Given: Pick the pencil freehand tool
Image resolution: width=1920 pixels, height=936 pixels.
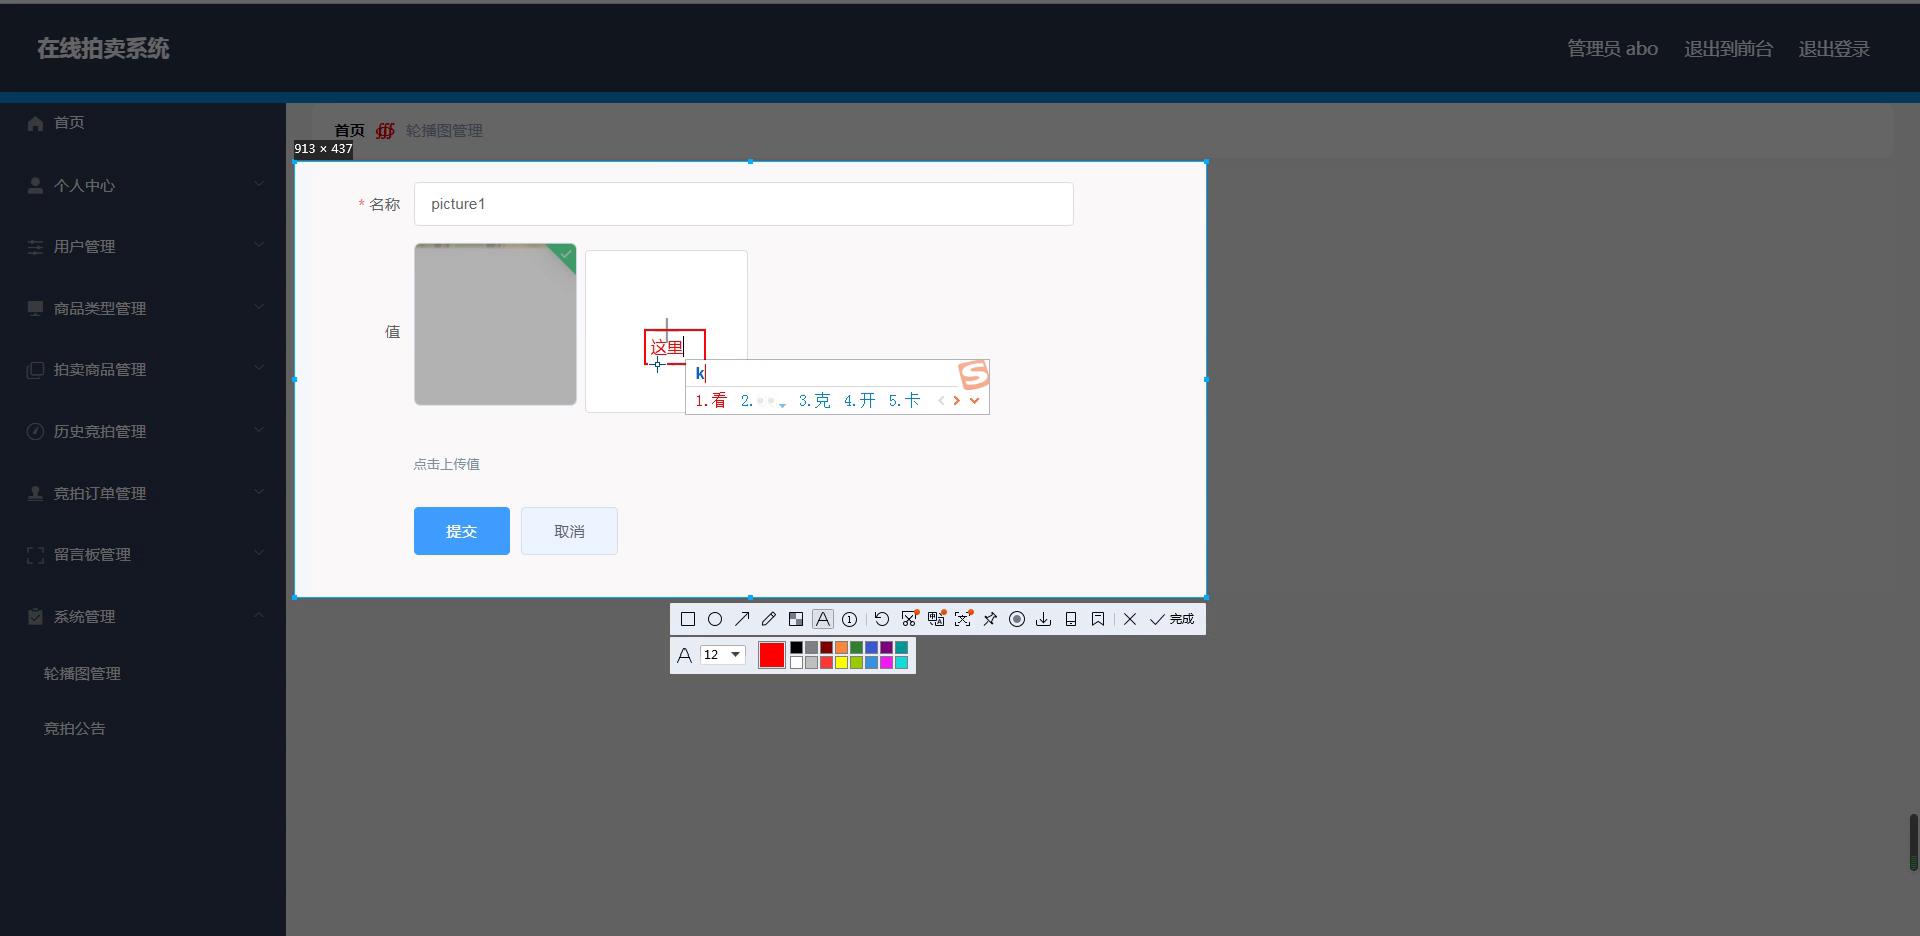Looking at the screenshot, I should click(x=769, y=619).
